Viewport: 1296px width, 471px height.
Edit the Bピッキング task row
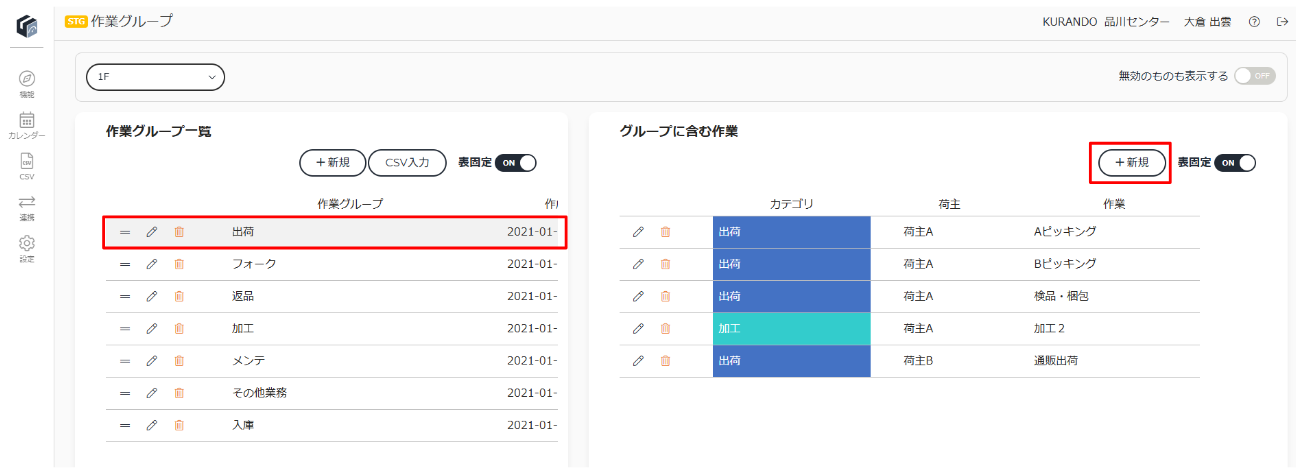point(638,264)
